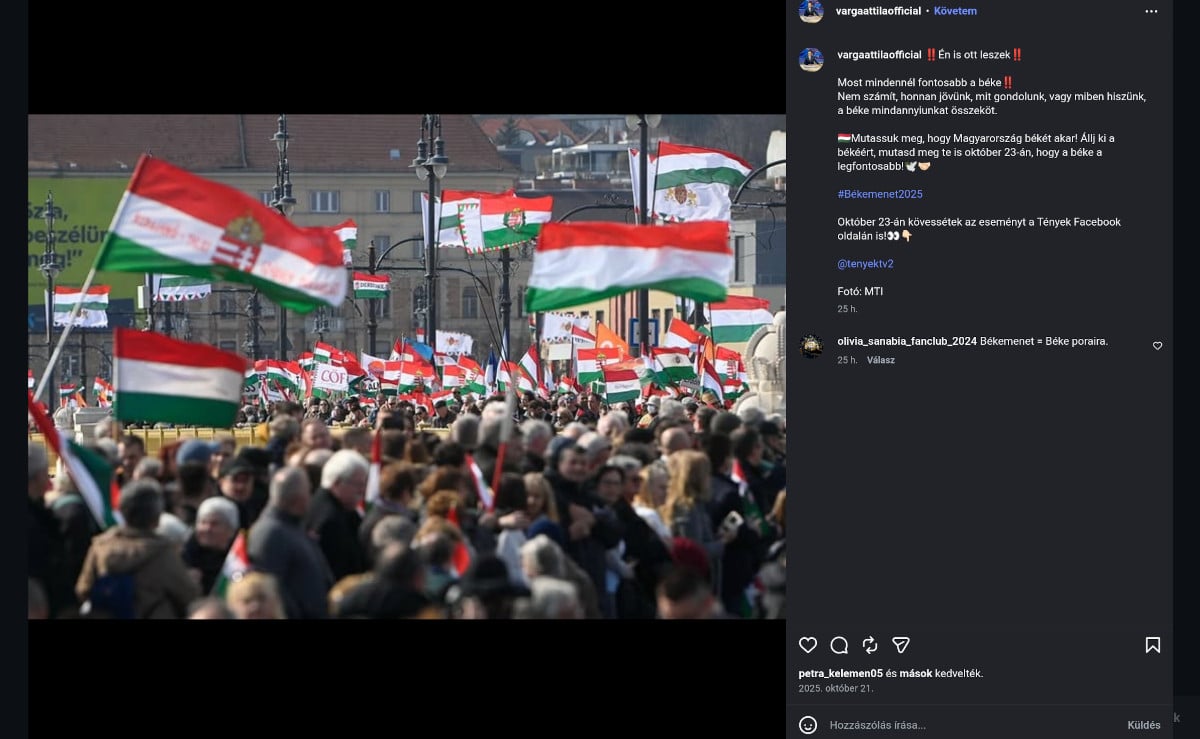Open emoji picker in comment box
1200x739 pixels.
click(x=808, y=725)
